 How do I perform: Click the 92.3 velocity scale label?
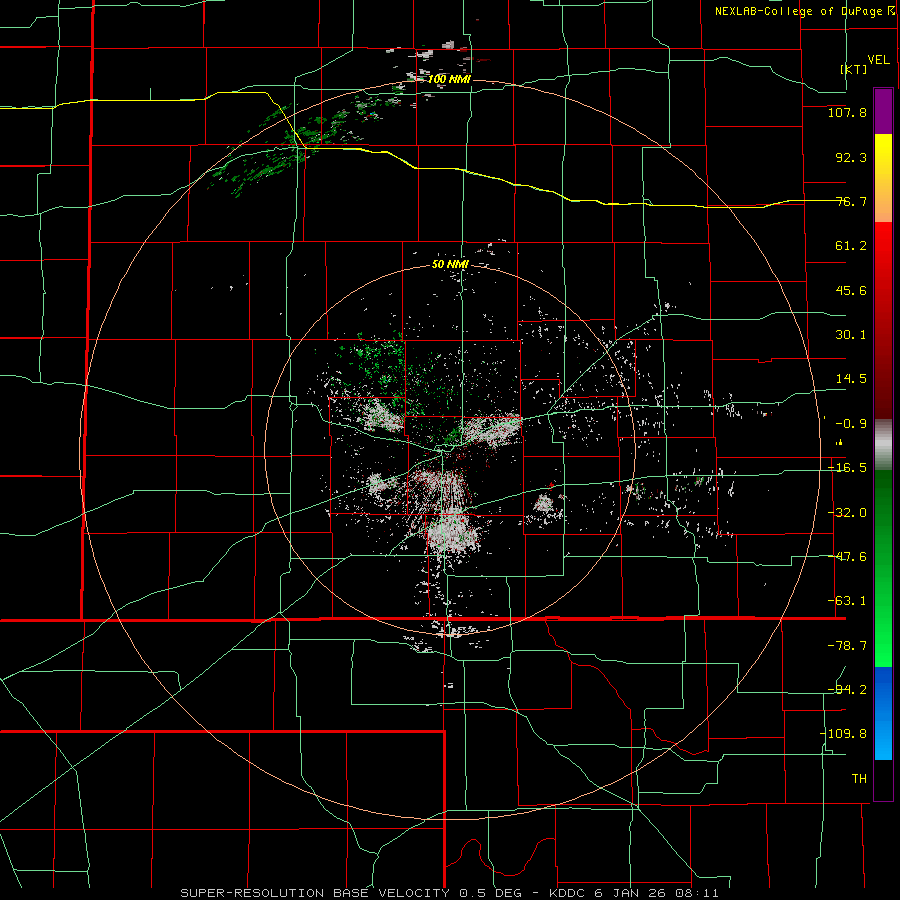851,157
